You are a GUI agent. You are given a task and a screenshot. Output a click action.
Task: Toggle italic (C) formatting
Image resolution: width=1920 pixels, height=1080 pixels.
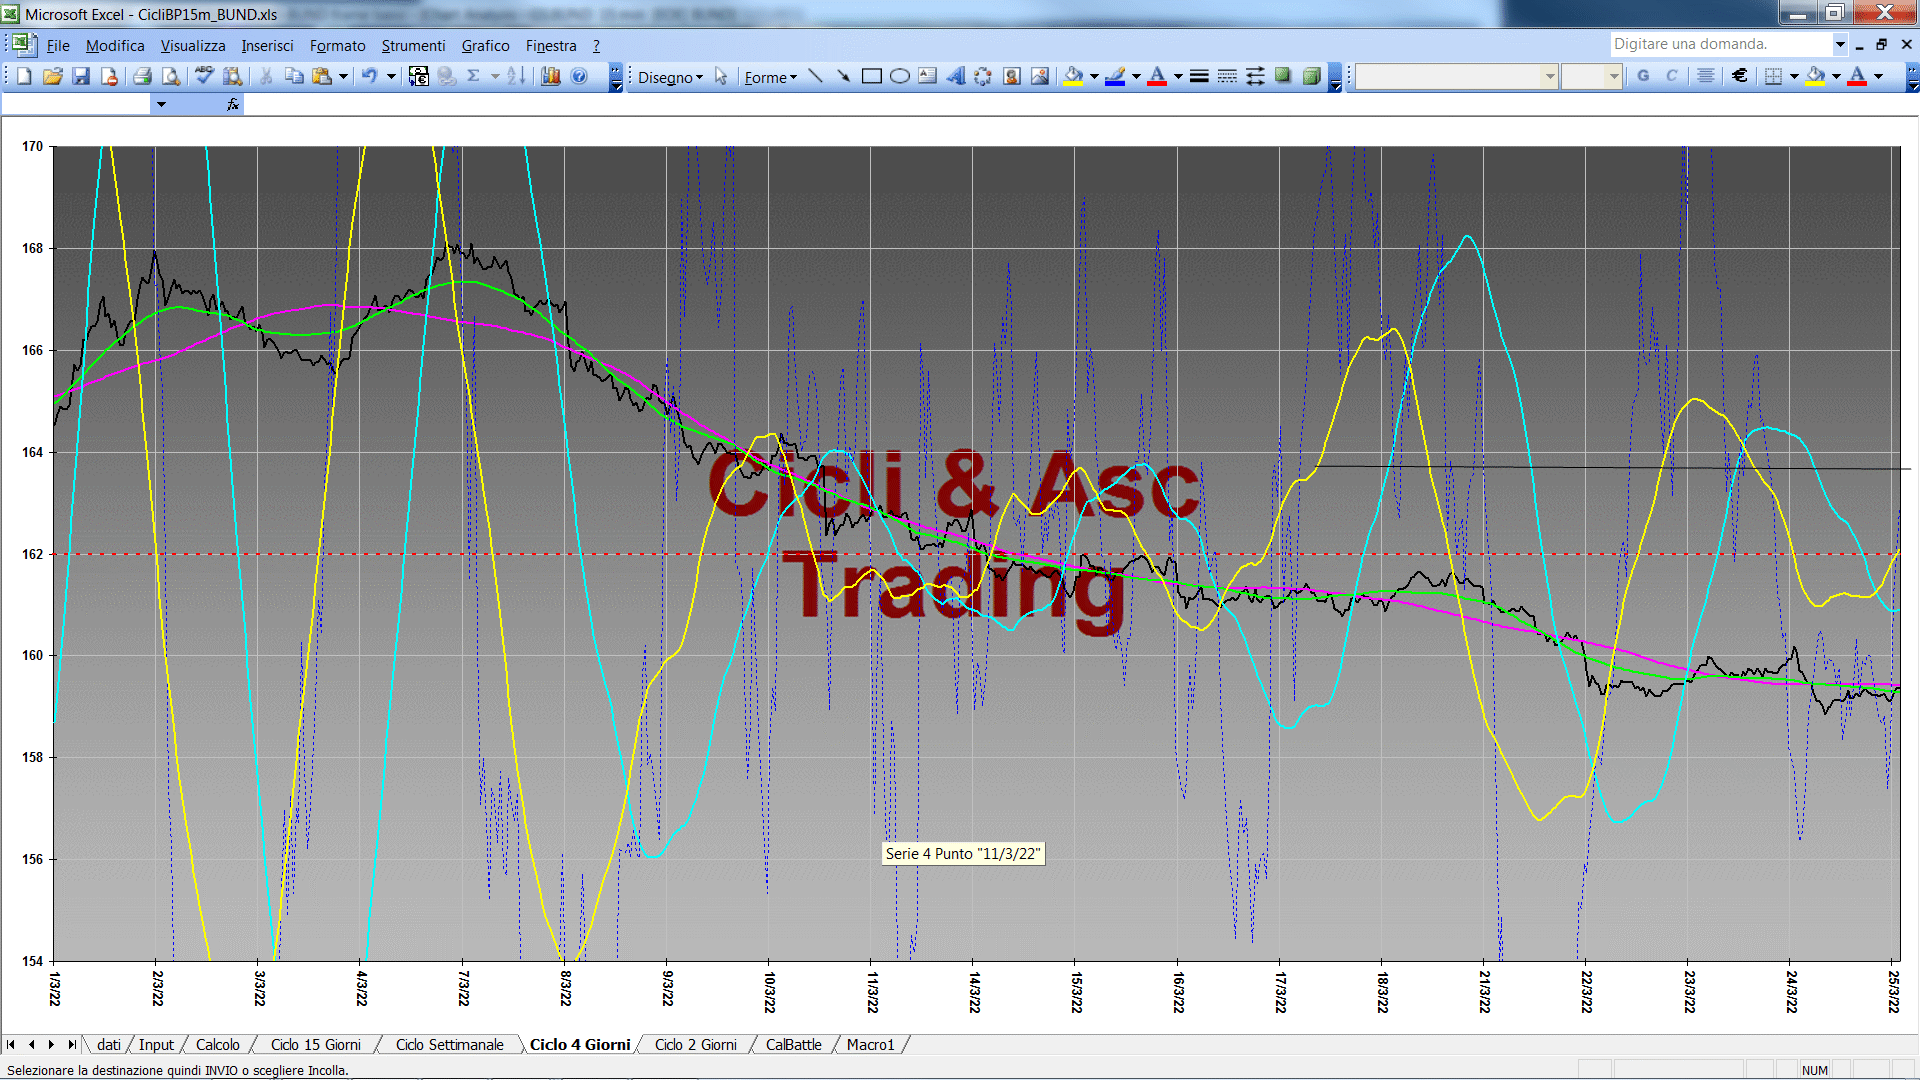1671,76
